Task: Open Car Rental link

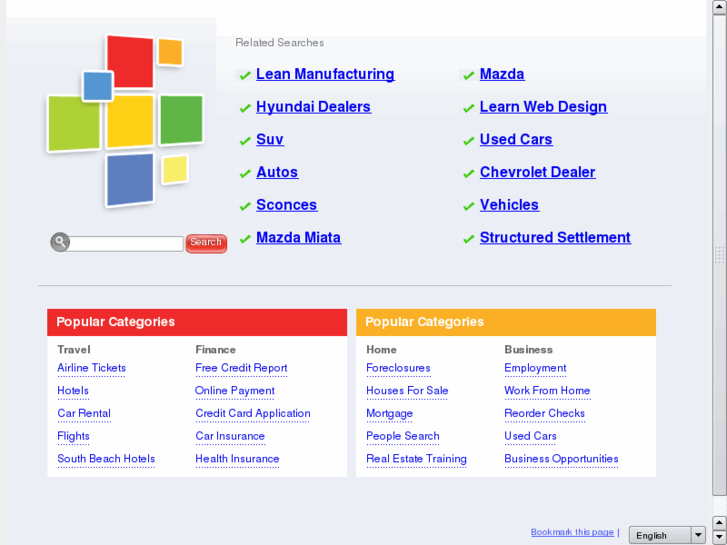Action: [84, 414]
